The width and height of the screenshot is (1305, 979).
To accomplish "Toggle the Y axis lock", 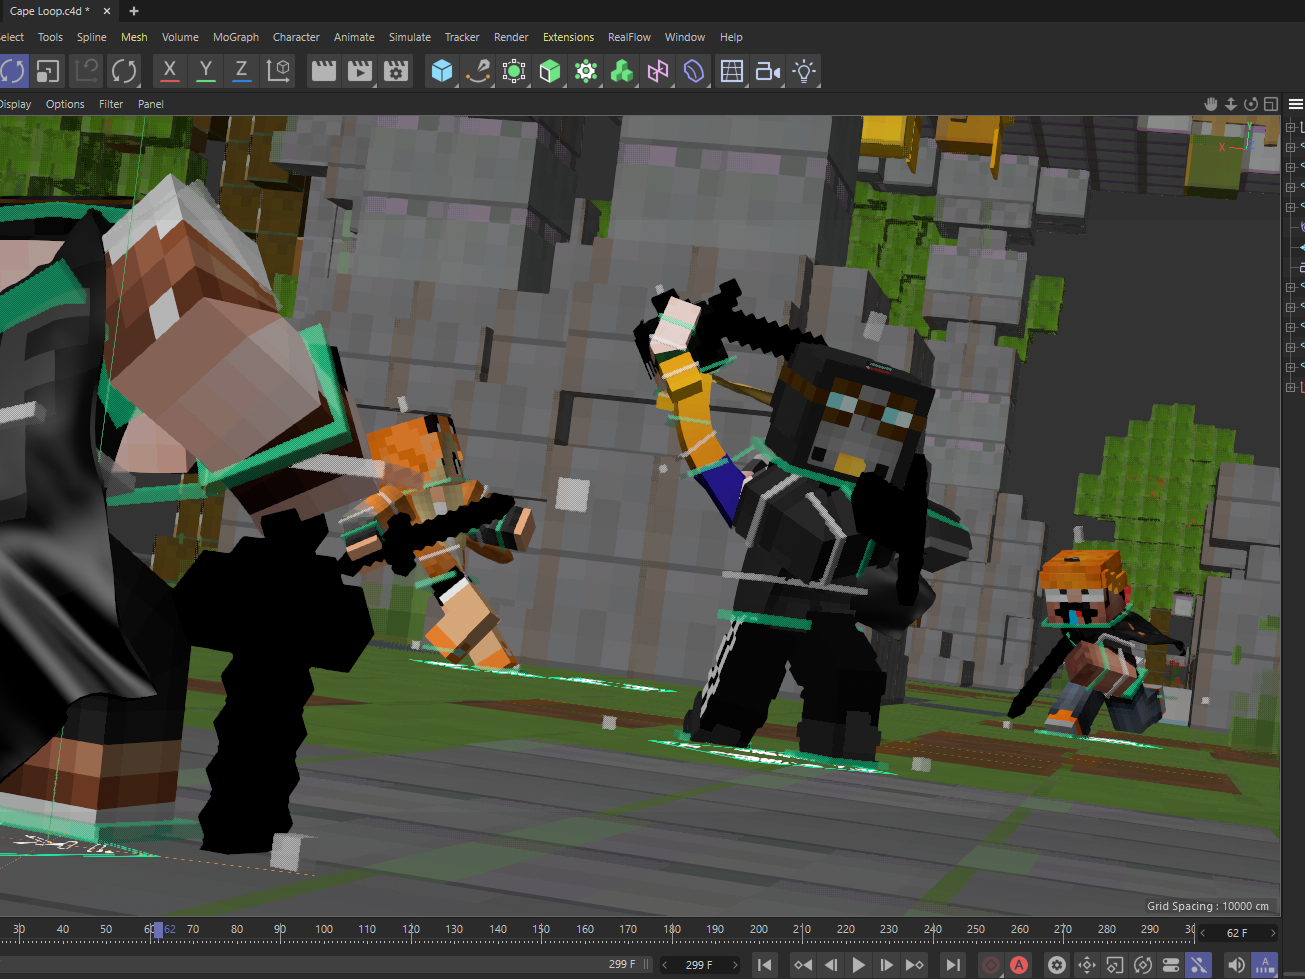I will click(x=206, y=71).
